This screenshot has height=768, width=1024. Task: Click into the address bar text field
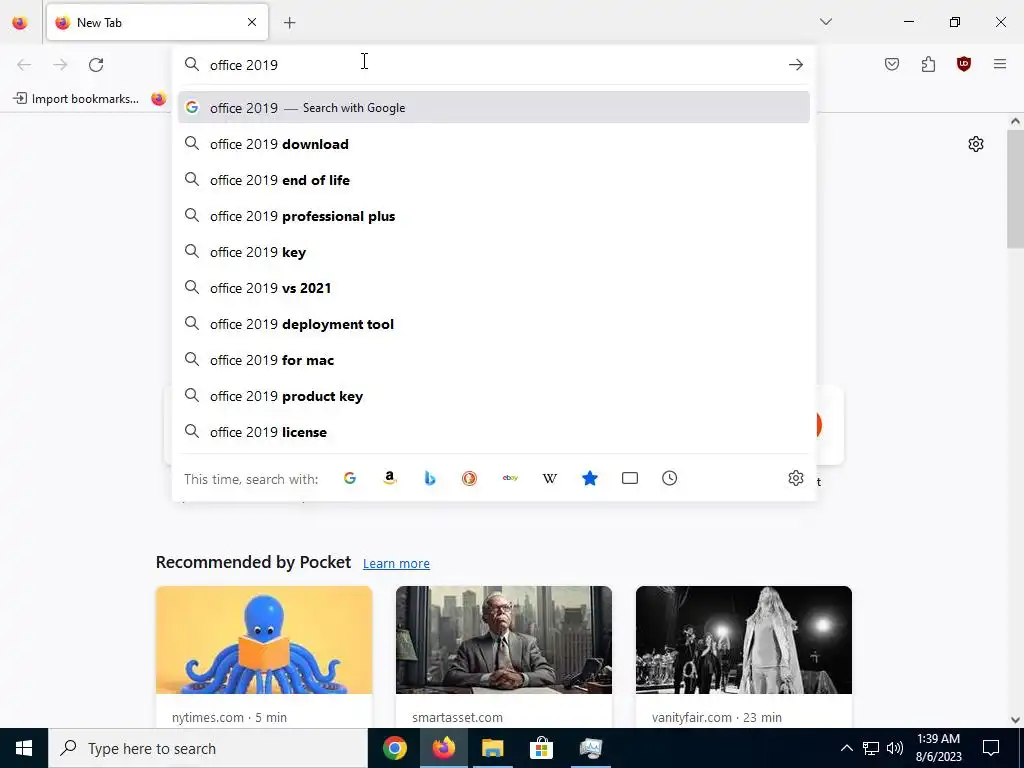pos(493,65)
